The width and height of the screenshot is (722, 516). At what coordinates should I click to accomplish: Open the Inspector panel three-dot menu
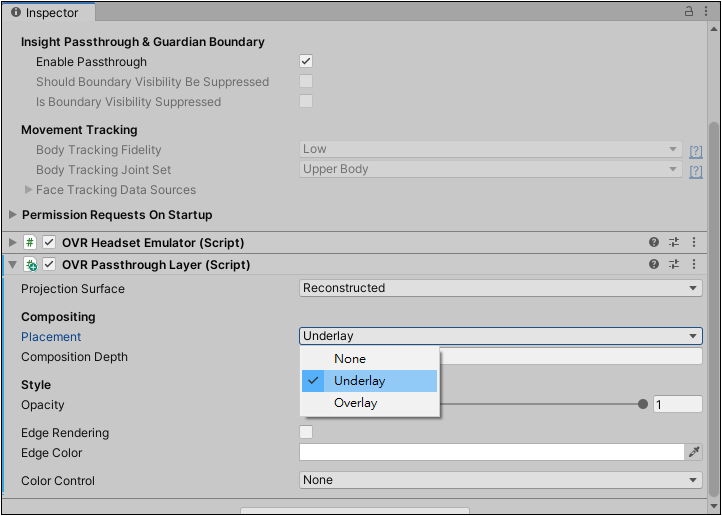[705, 12]
